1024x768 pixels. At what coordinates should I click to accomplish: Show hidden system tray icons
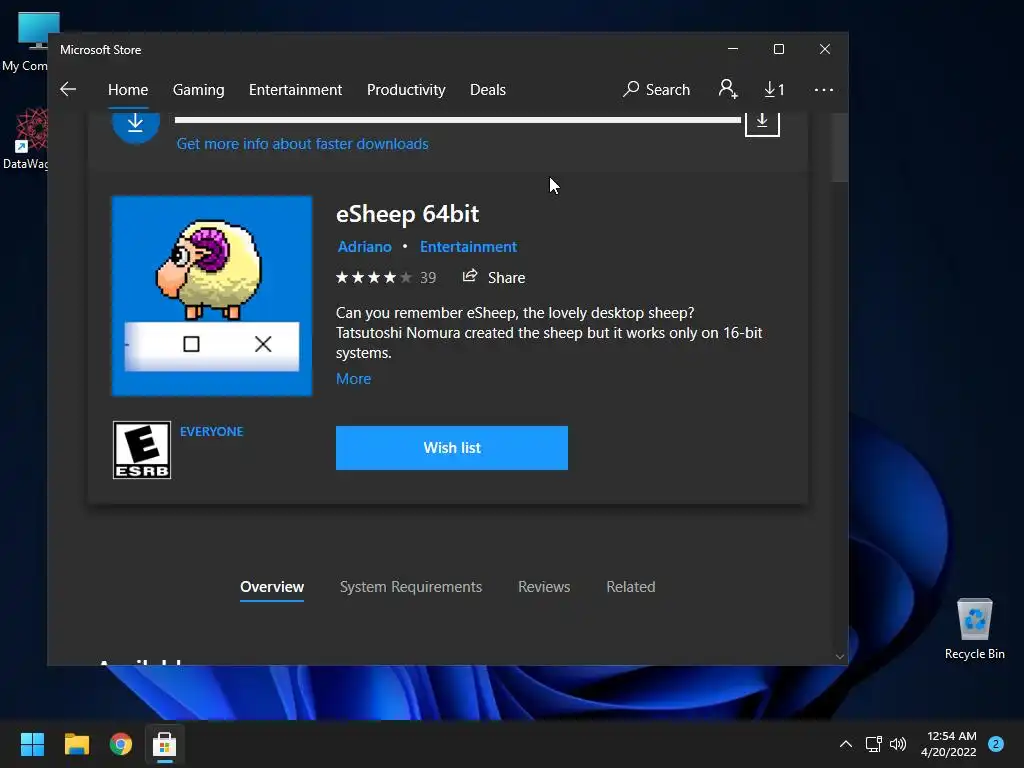point(846,744)
